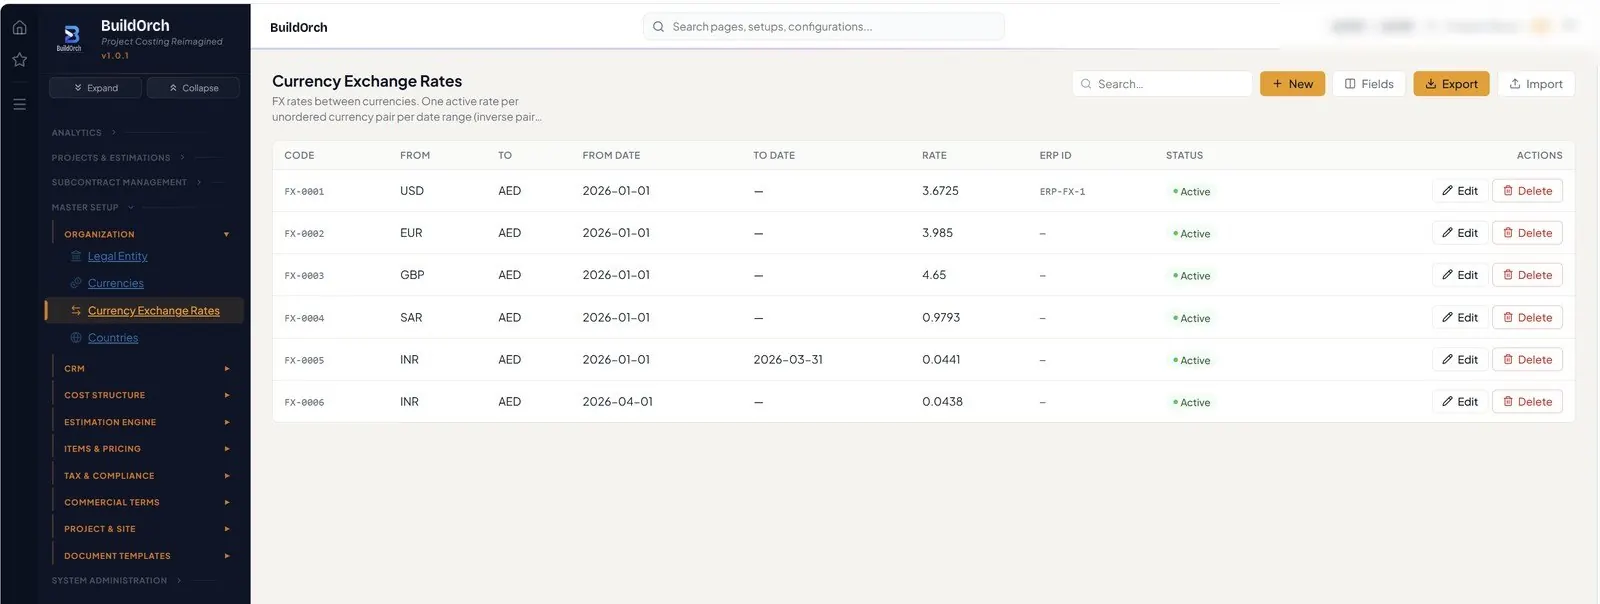Click the Countries globe icon
Viewport: 1600px width, 604px height.
point(76,338)
